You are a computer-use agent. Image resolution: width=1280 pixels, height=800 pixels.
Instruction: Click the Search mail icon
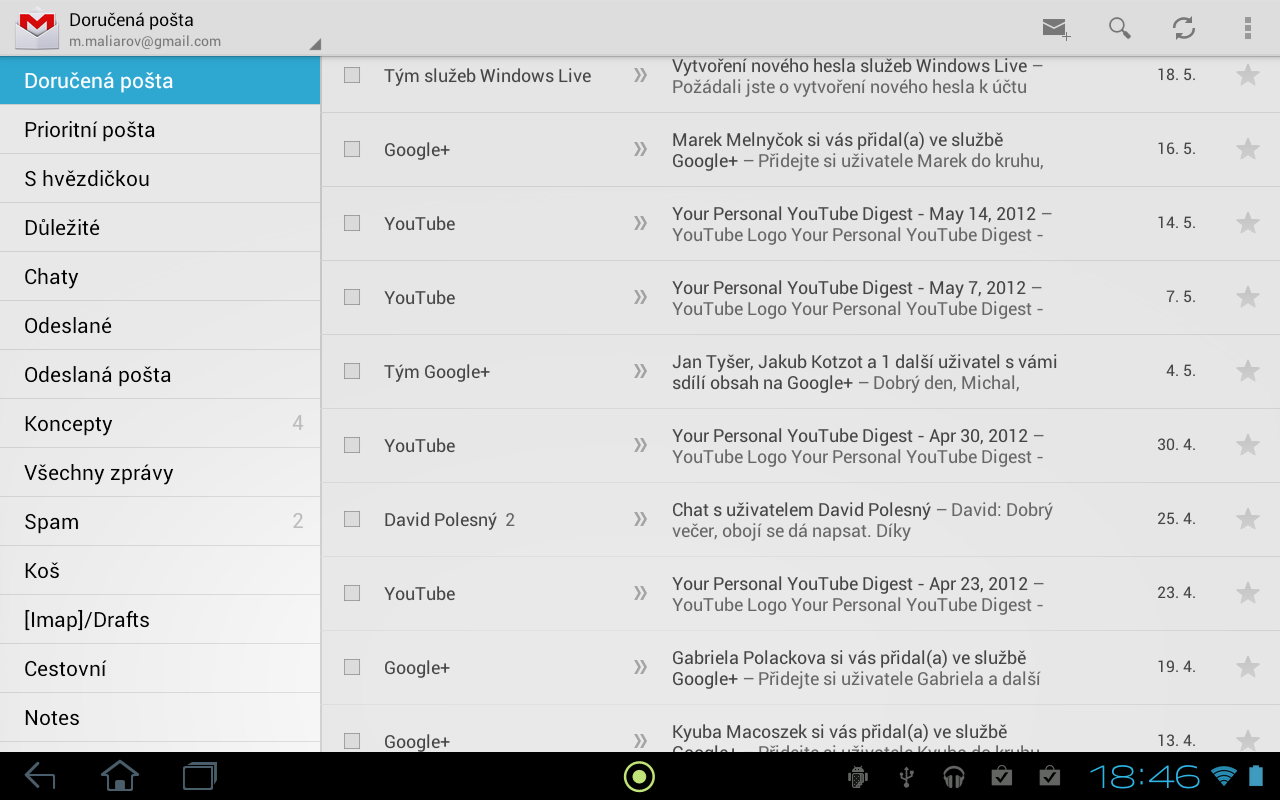click(x=1119, y=28)
